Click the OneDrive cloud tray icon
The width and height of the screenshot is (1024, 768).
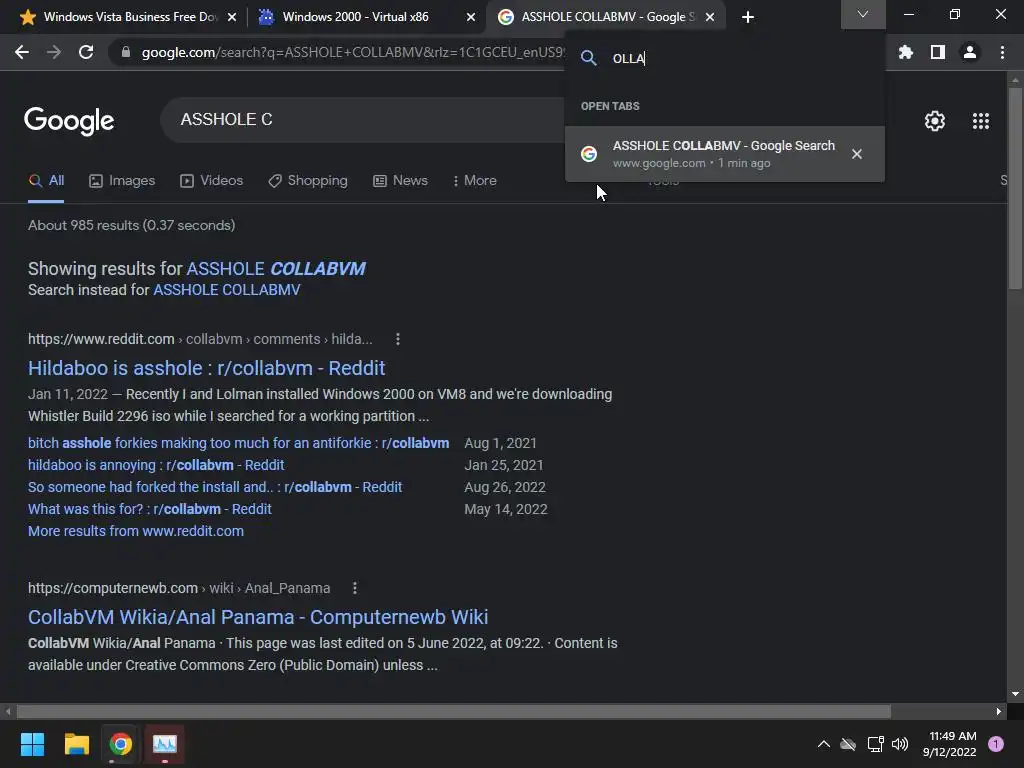(x=848, y=744)
